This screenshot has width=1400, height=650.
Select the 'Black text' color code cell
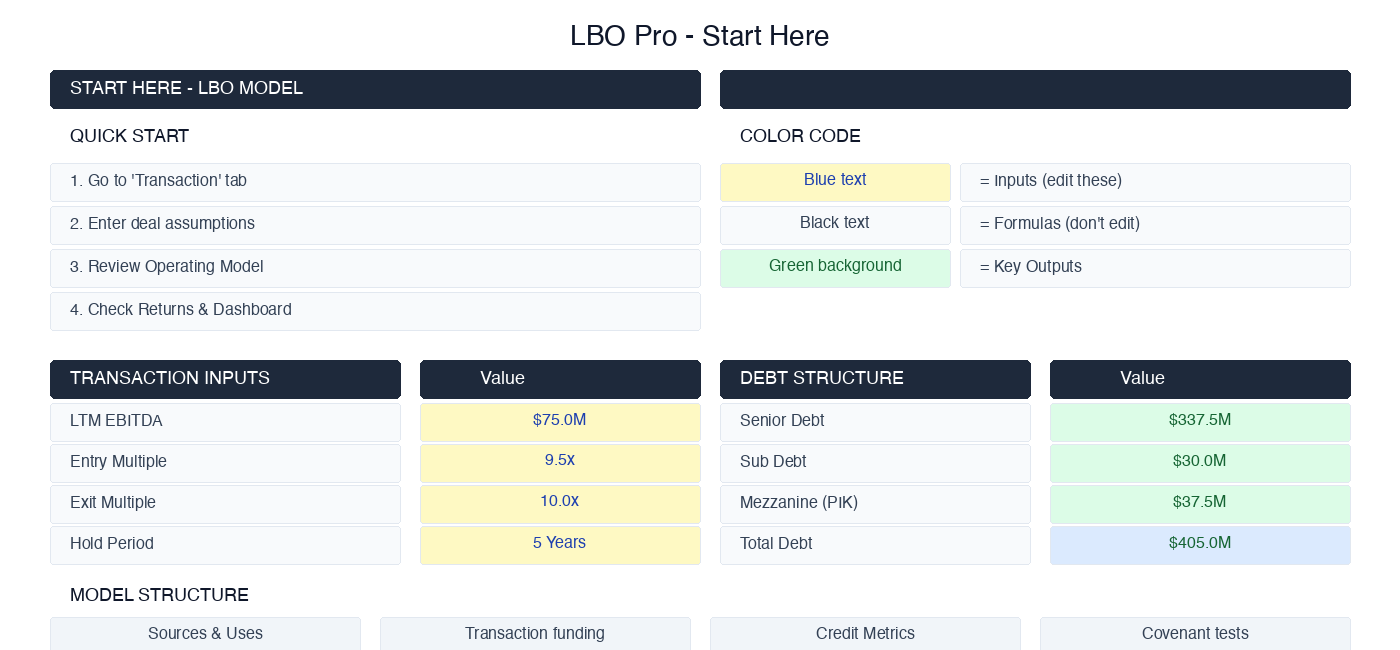coord(835,225)
